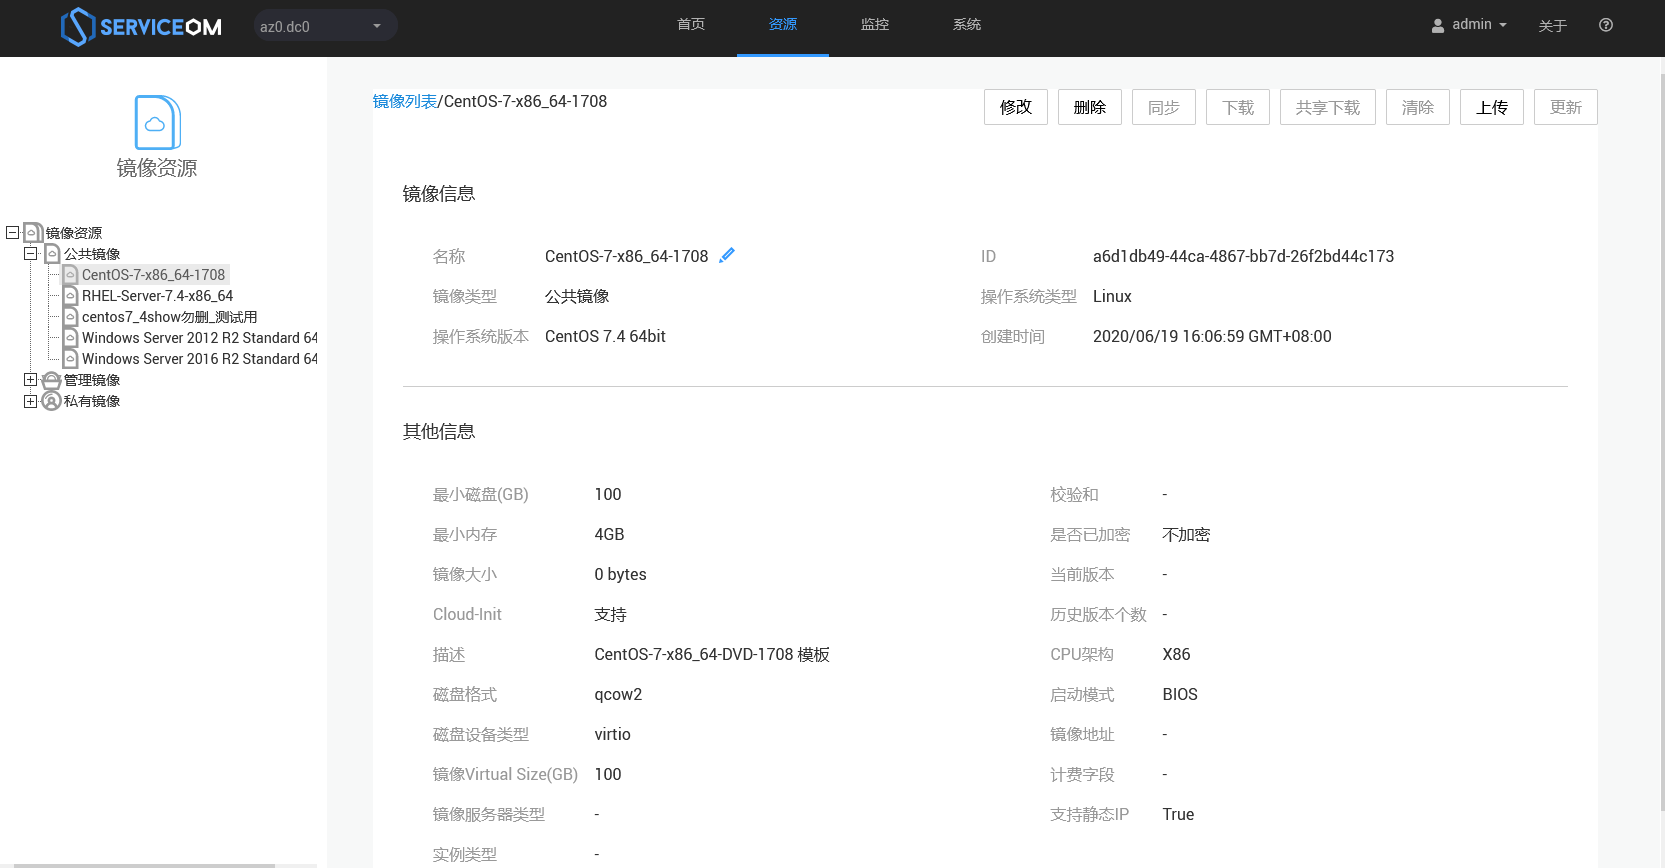This screenshot has width=1665, height=868.
Task: Collapse the 公共镜像 tree node
Action: point(30,253)
